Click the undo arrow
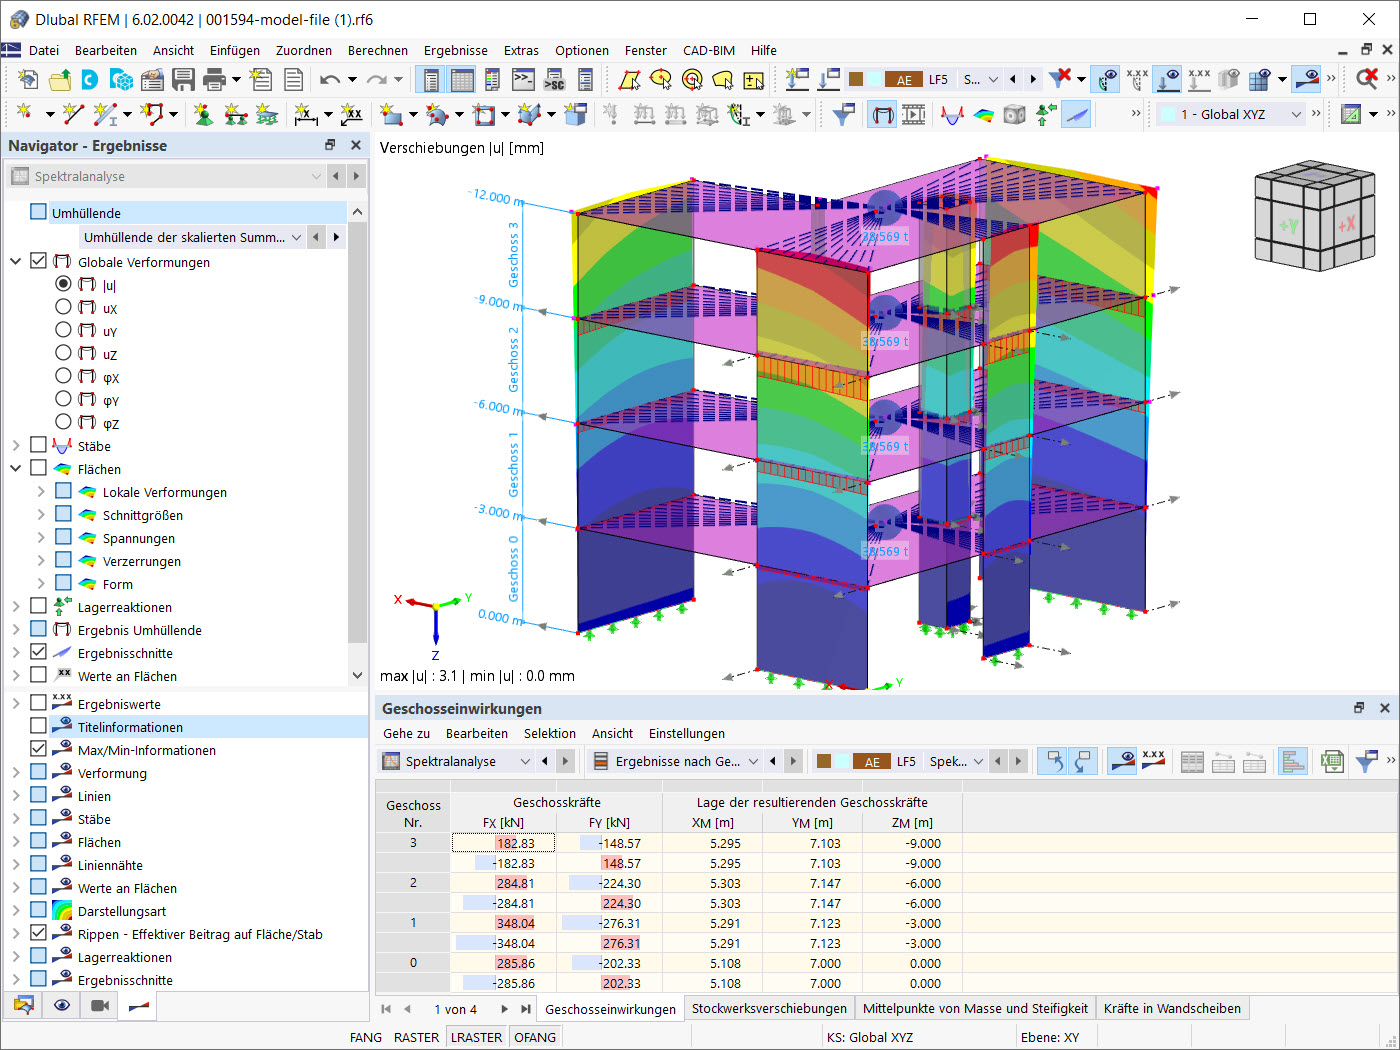This screenshot has width=1400, height=1050. coord(329,80)
